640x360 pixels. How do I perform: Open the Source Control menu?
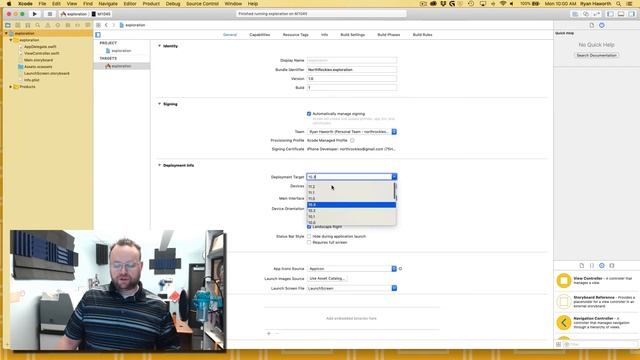point(202,4)
